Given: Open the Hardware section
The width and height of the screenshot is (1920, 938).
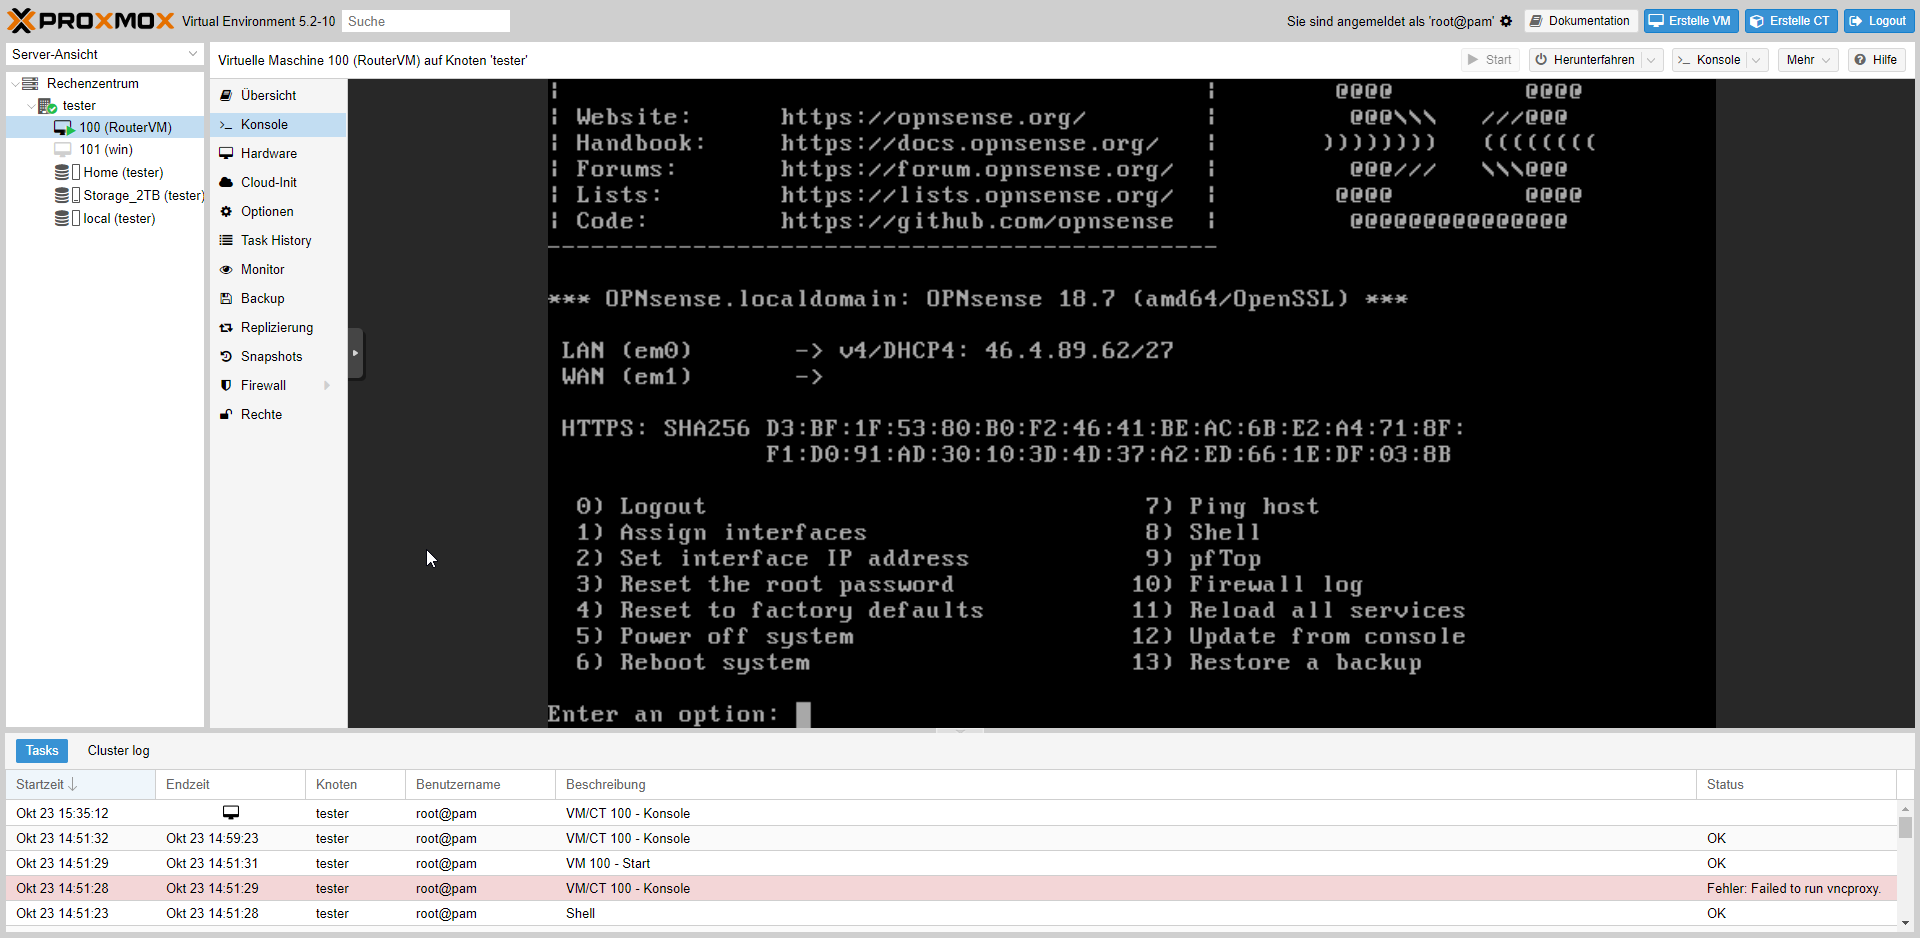Looking at the screenshot, I should (268, 154).
